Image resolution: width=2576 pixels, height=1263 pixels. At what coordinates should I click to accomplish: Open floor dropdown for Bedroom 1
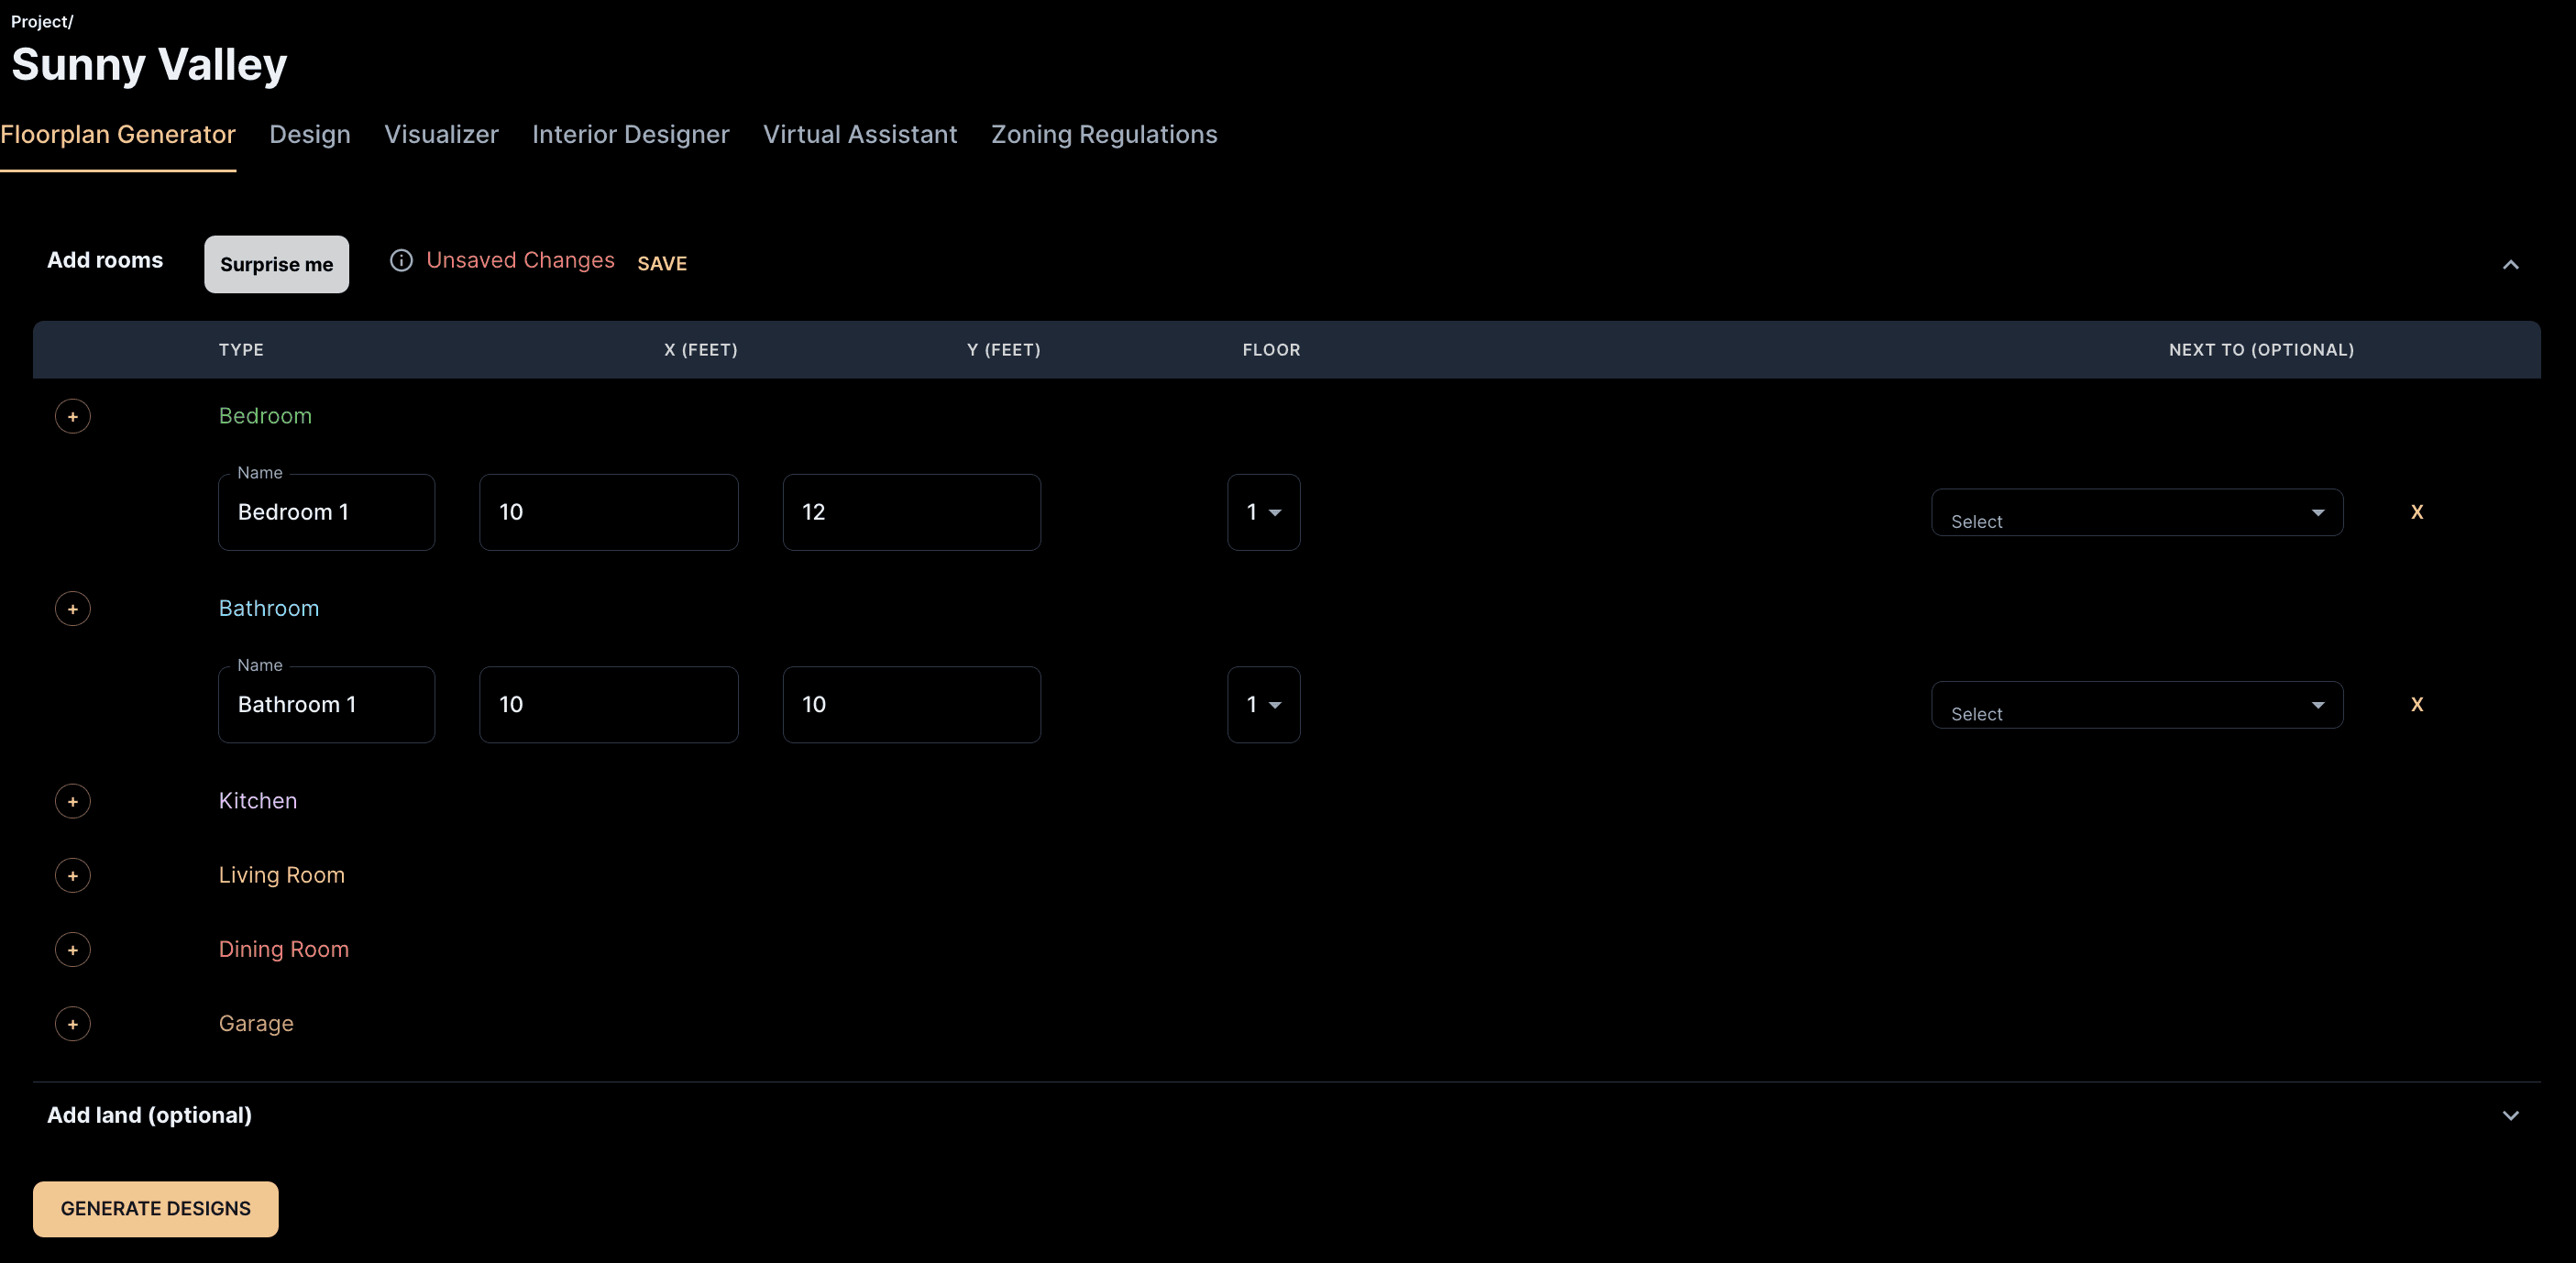[1263, 512]
